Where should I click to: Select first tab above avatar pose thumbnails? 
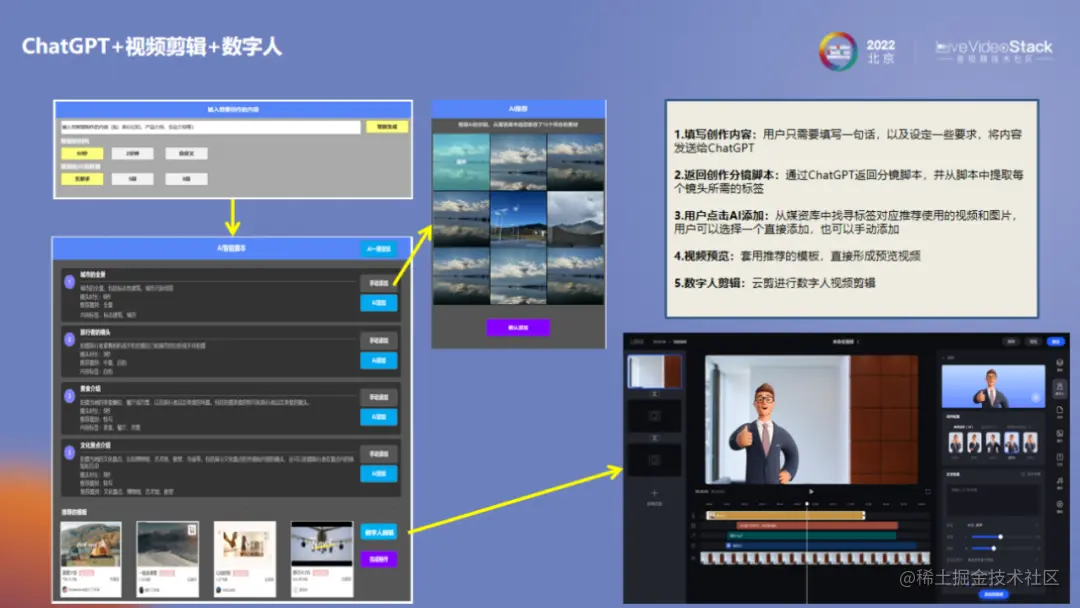pyautogui.click(x=963, y=426)
